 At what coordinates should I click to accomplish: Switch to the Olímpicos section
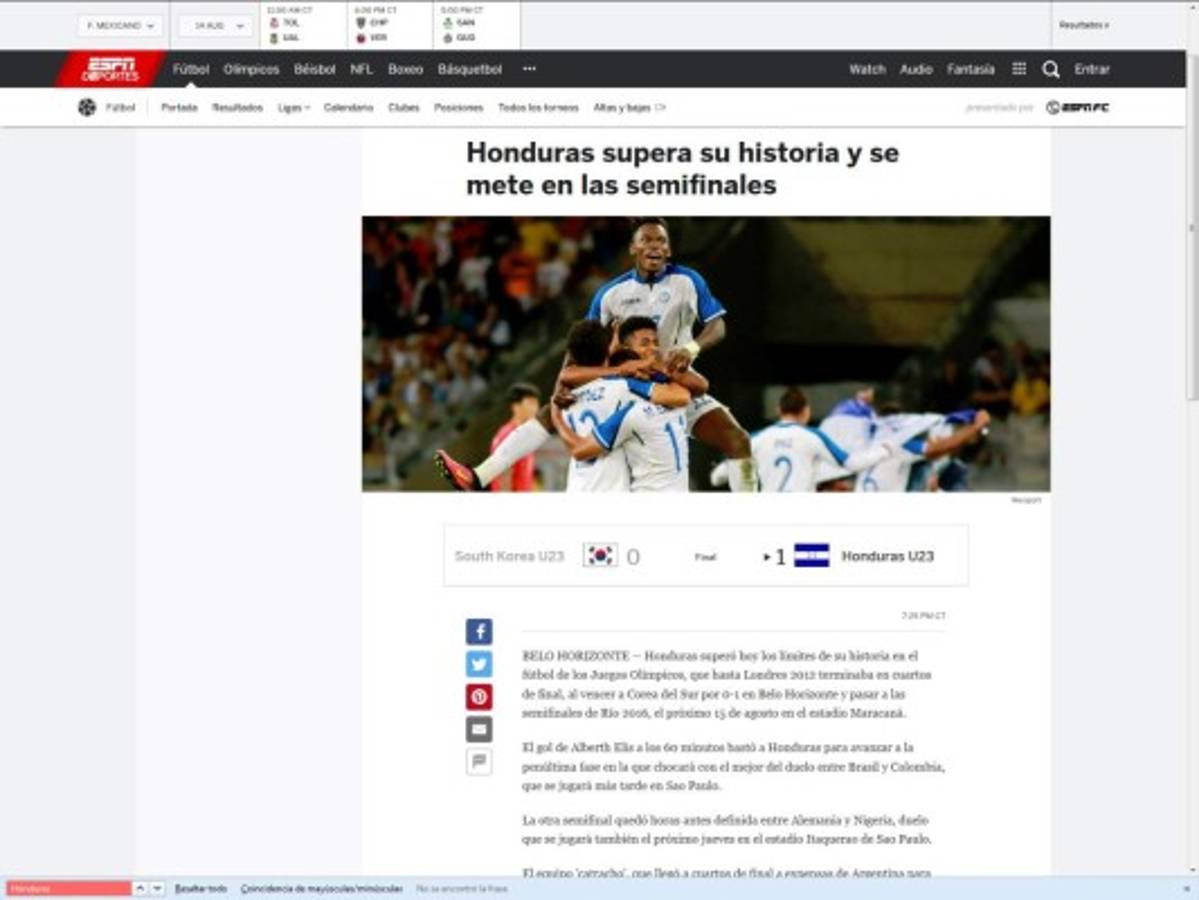click(253, 69)
